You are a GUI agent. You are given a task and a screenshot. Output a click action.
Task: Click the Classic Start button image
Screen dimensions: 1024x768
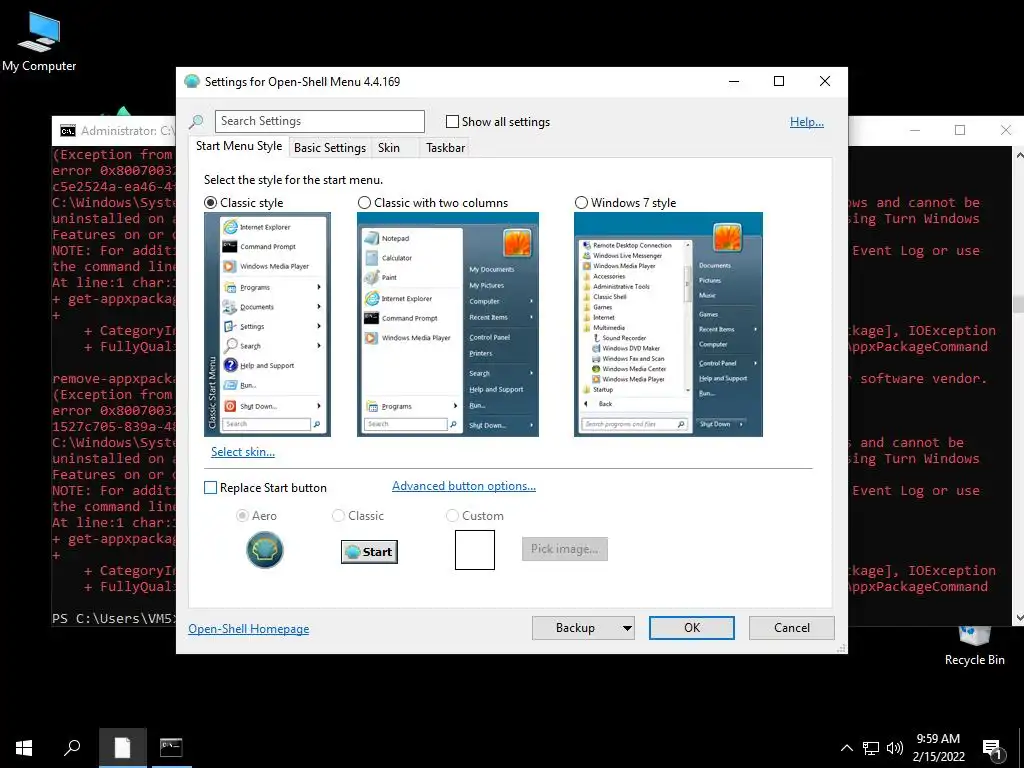[369, 552]
